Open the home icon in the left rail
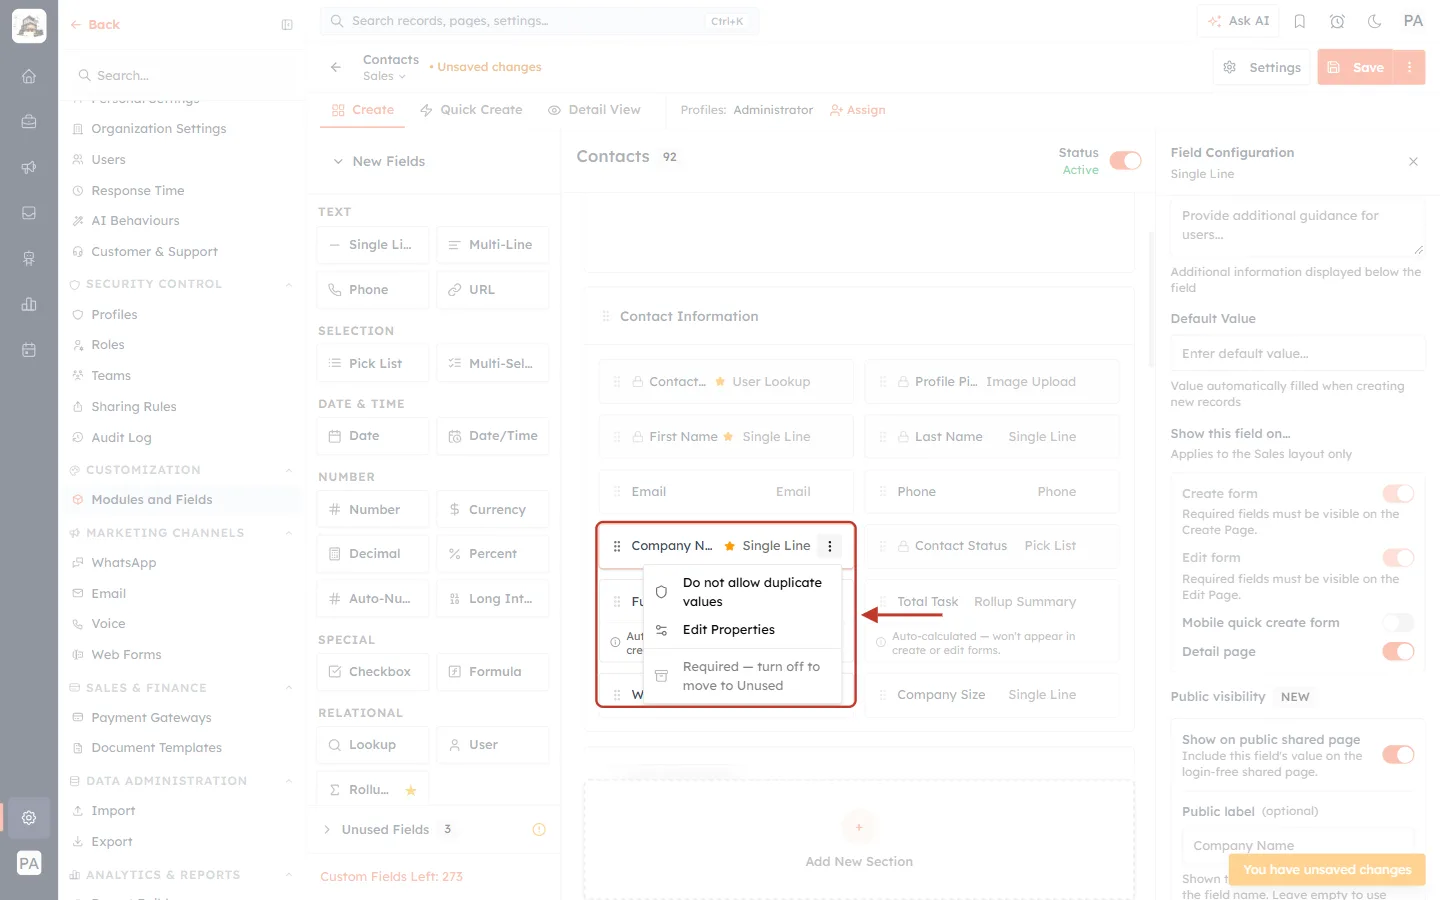1440x900 pixels. coord(29,76)
